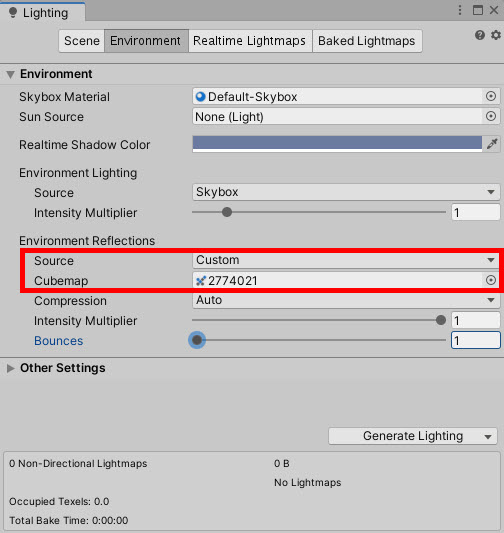This screenshot has width=504, height=533.
Task: Expand the Other Settings section
Action: pos(11,368)
